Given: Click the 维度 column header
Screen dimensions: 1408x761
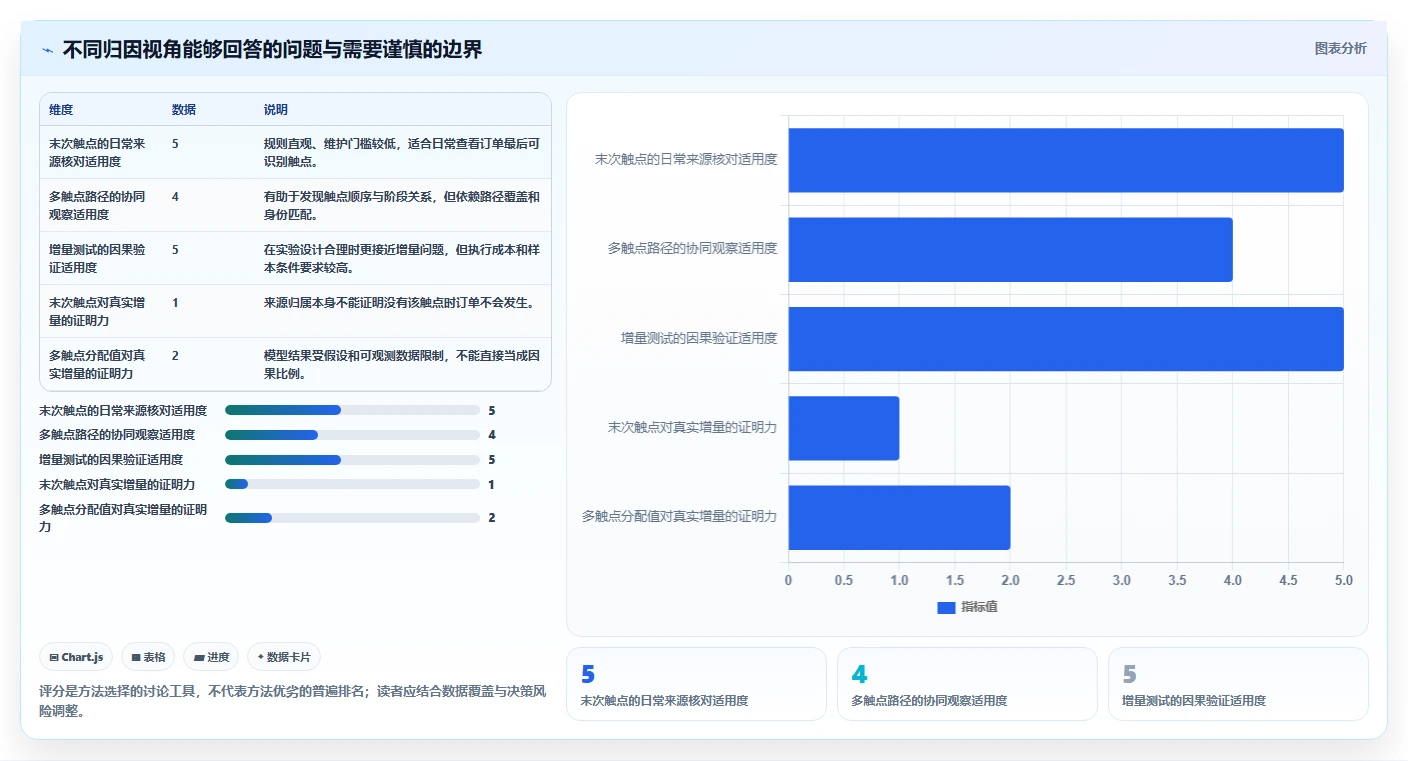Looking at the screenshot, I should [x=61, y=109].
